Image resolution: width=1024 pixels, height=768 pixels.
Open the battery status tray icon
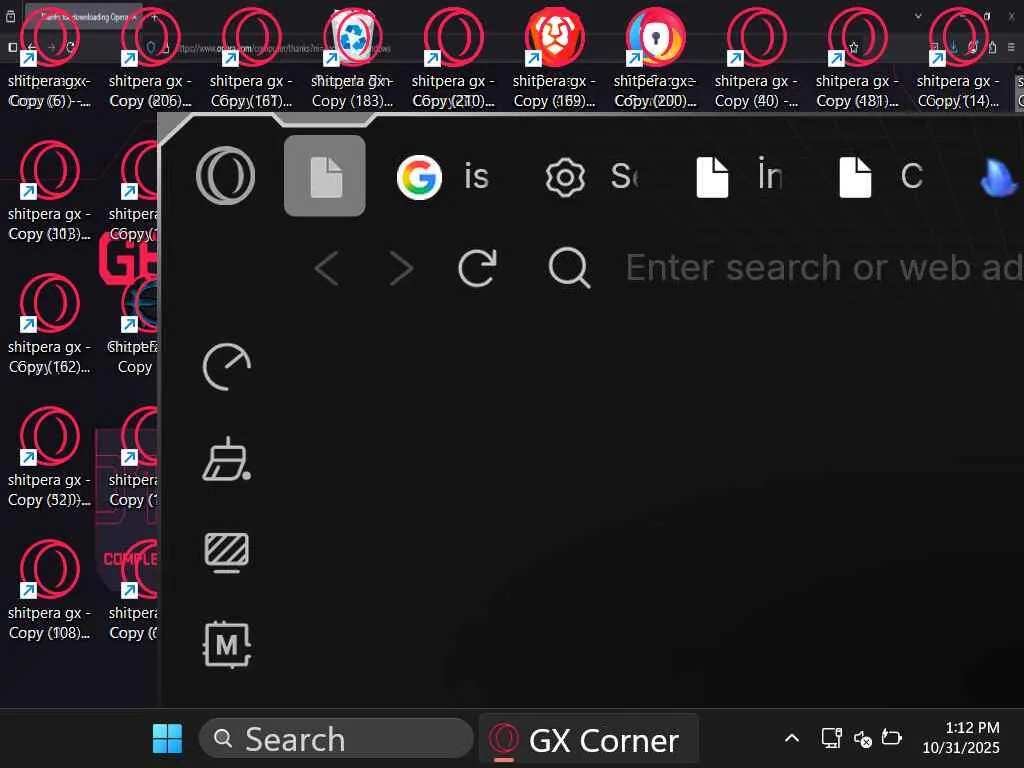(891, 738)
